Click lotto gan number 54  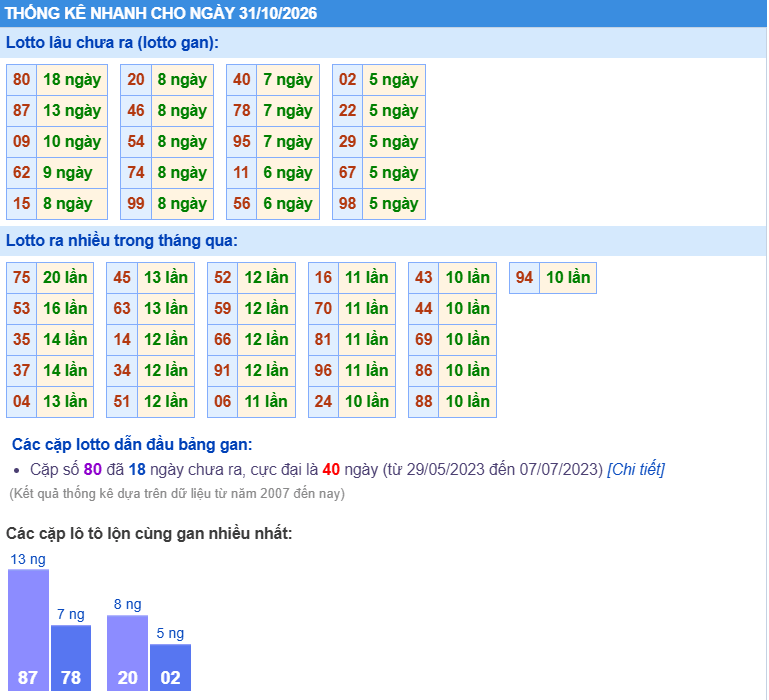[136, 142]
